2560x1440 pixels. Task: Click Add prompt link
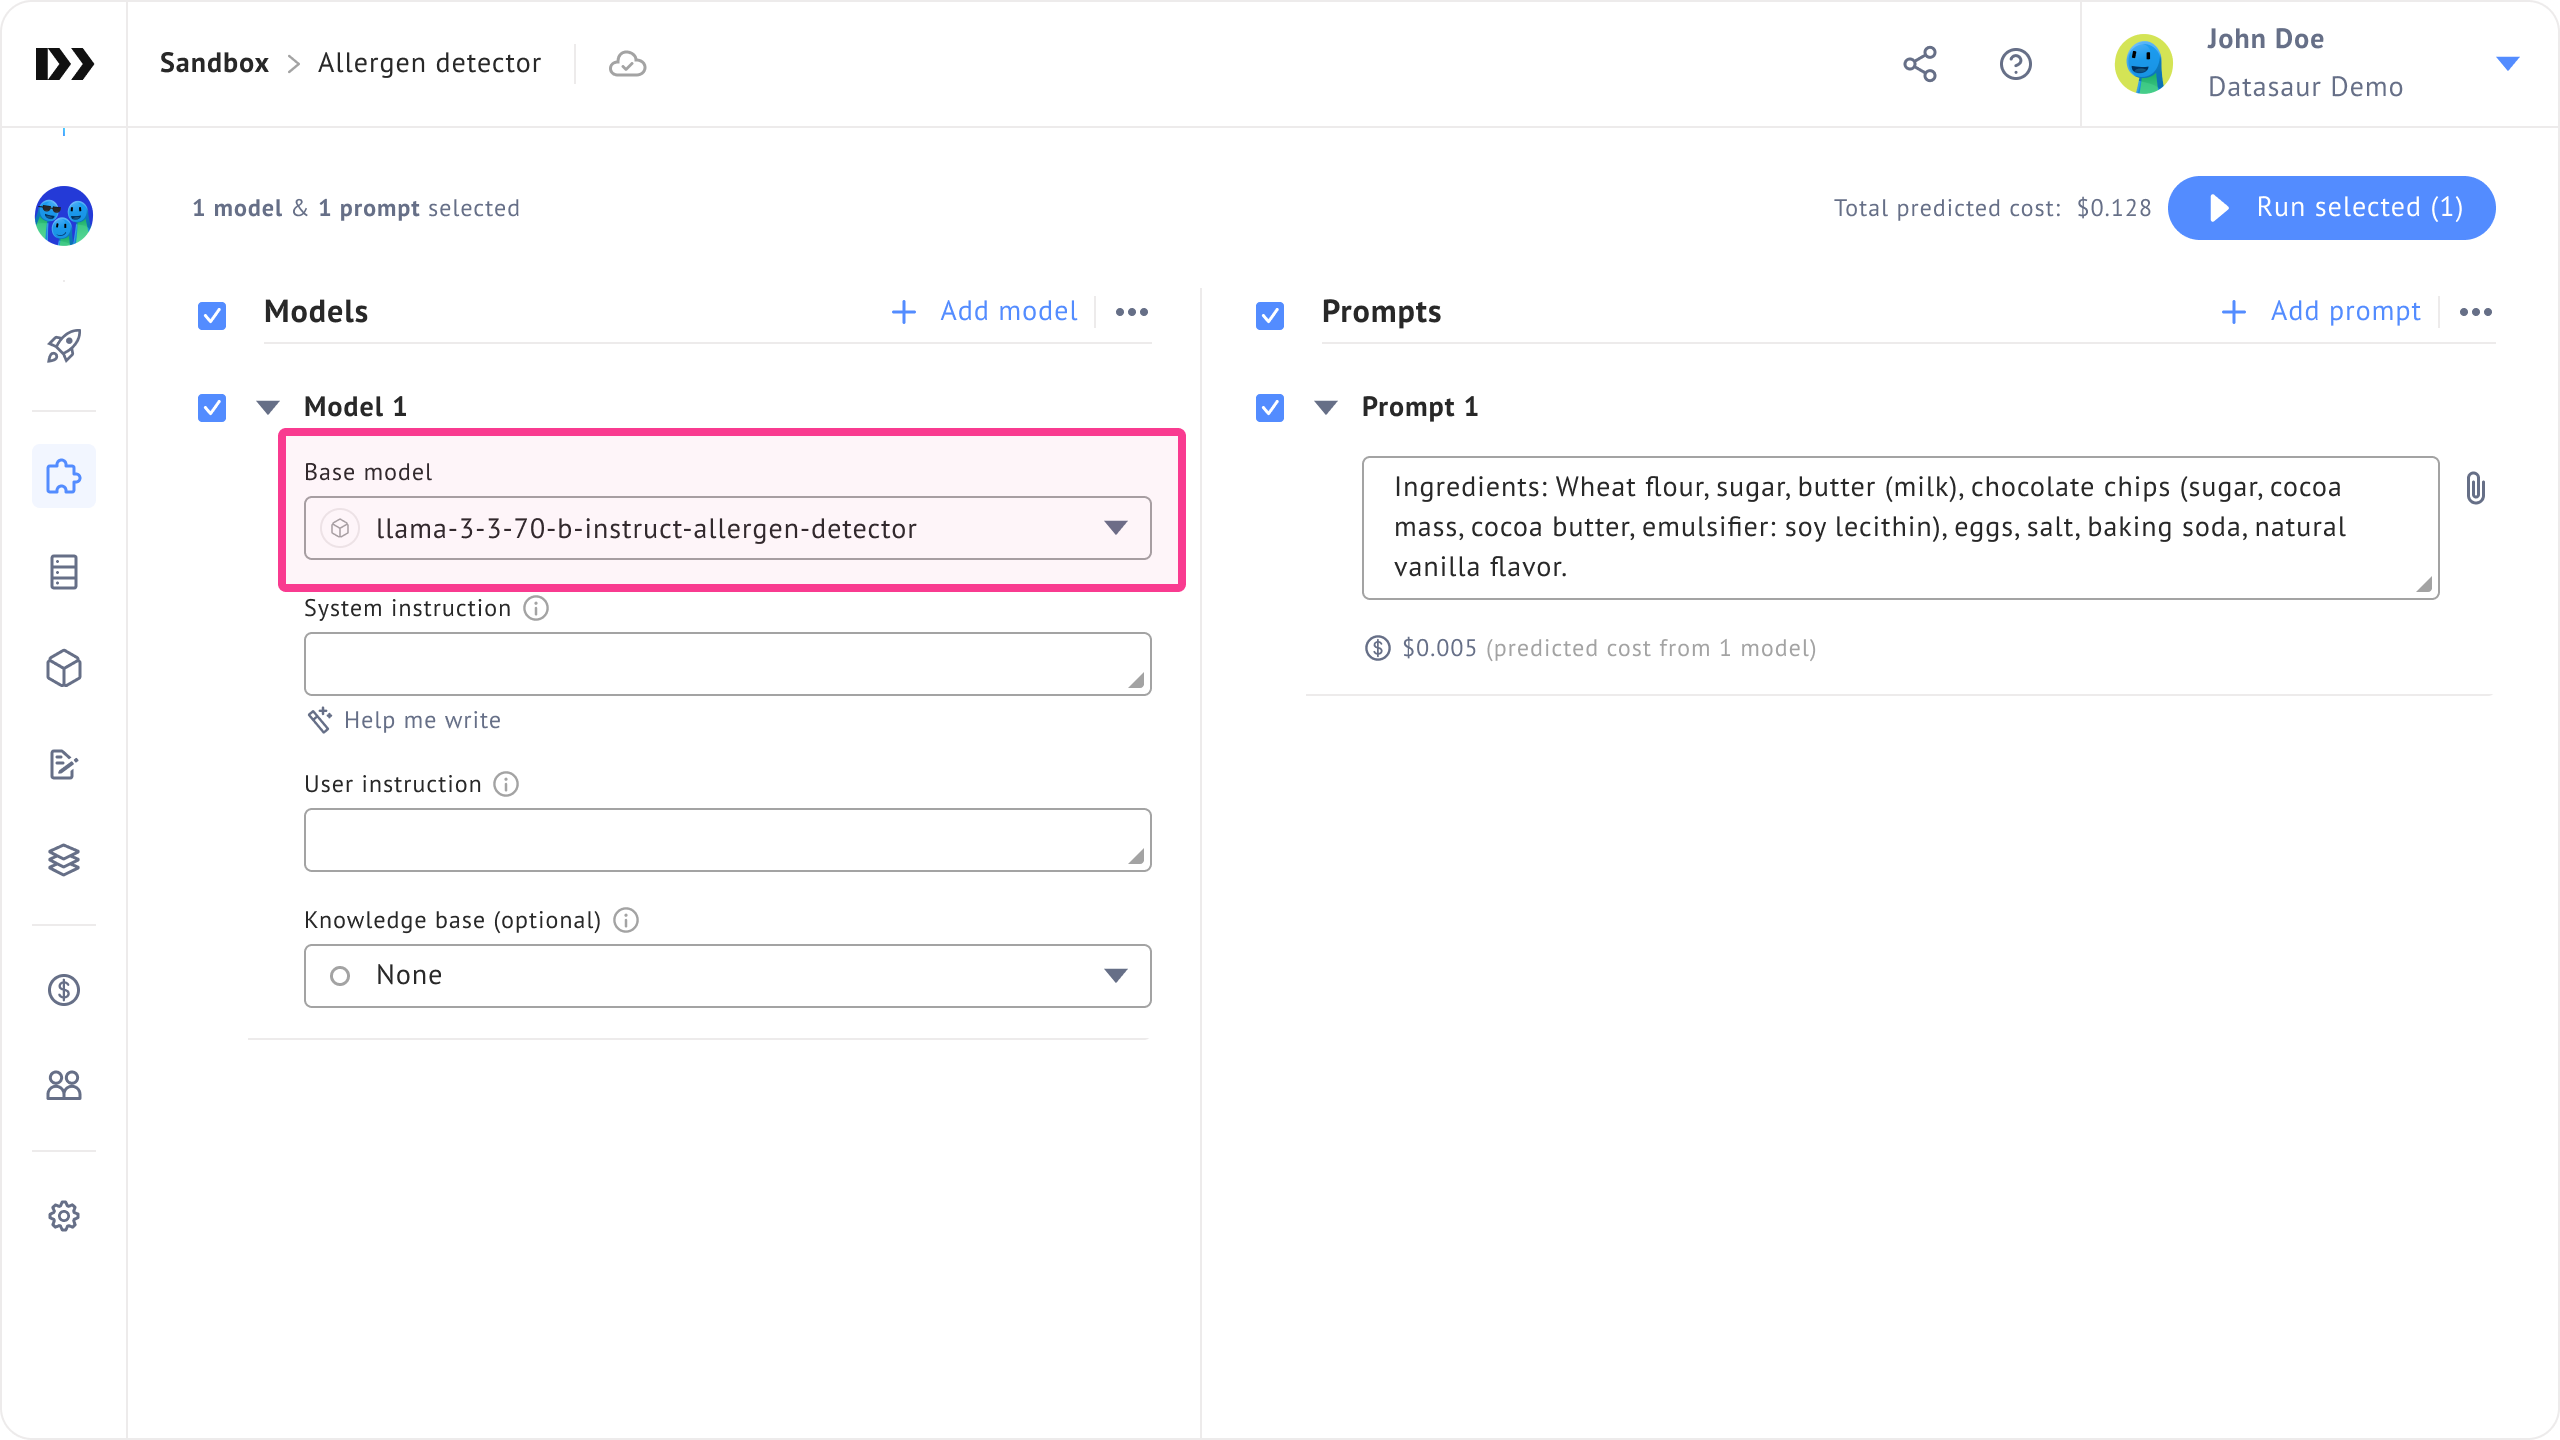point(2321,312)
